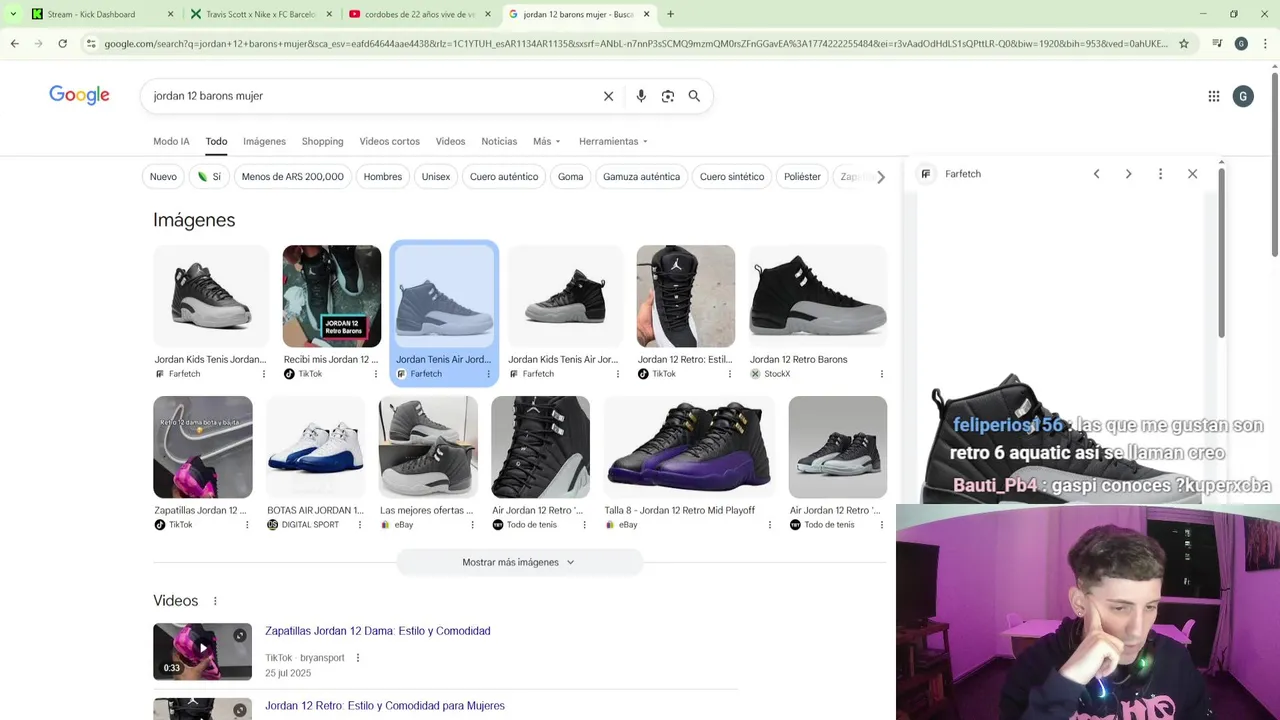Start voice search with microphone icon

641,96
